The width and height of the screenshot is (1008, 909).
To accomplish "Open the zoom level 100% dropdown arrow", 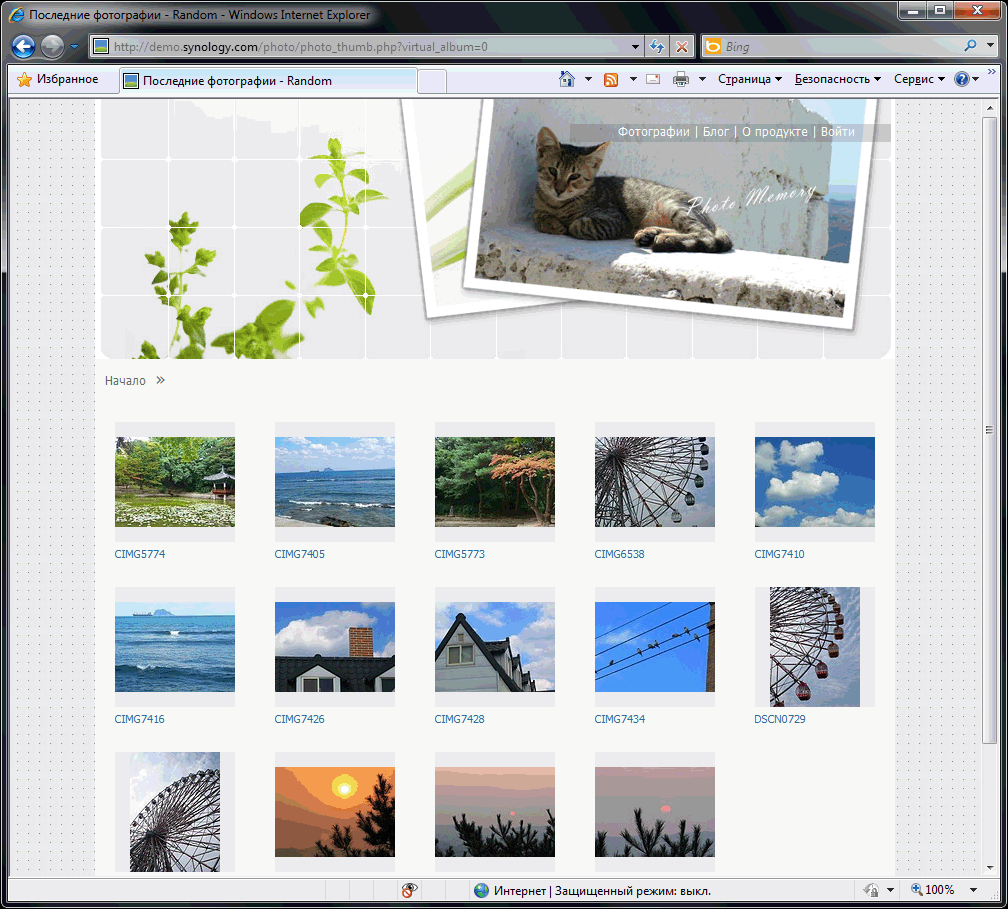I will (x=973, y=890).
